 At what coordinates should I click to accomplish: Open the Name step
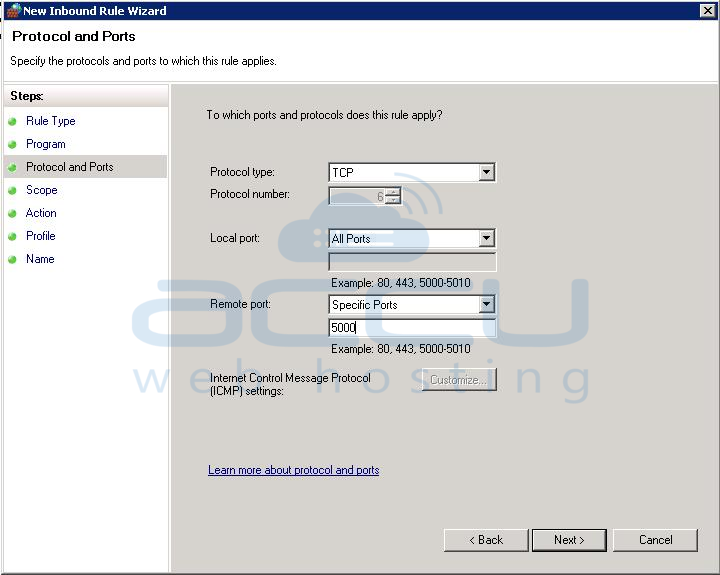(40, 259)
